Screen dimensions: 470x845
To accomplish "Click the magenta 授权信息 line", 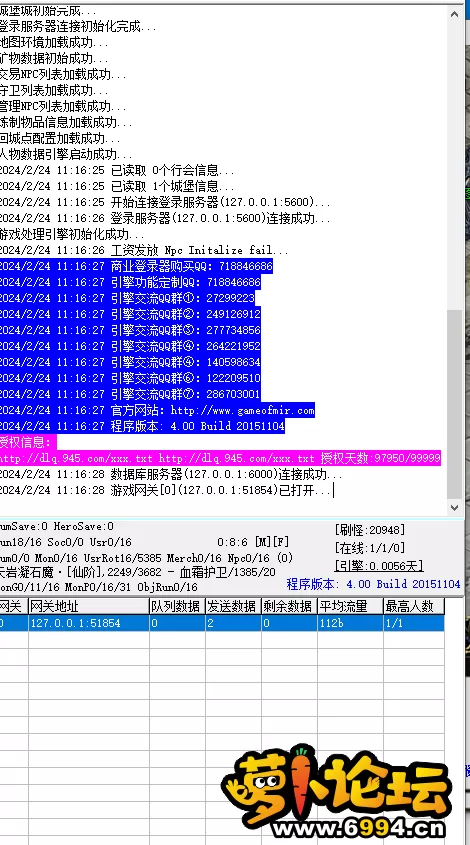I will [28, 443].
